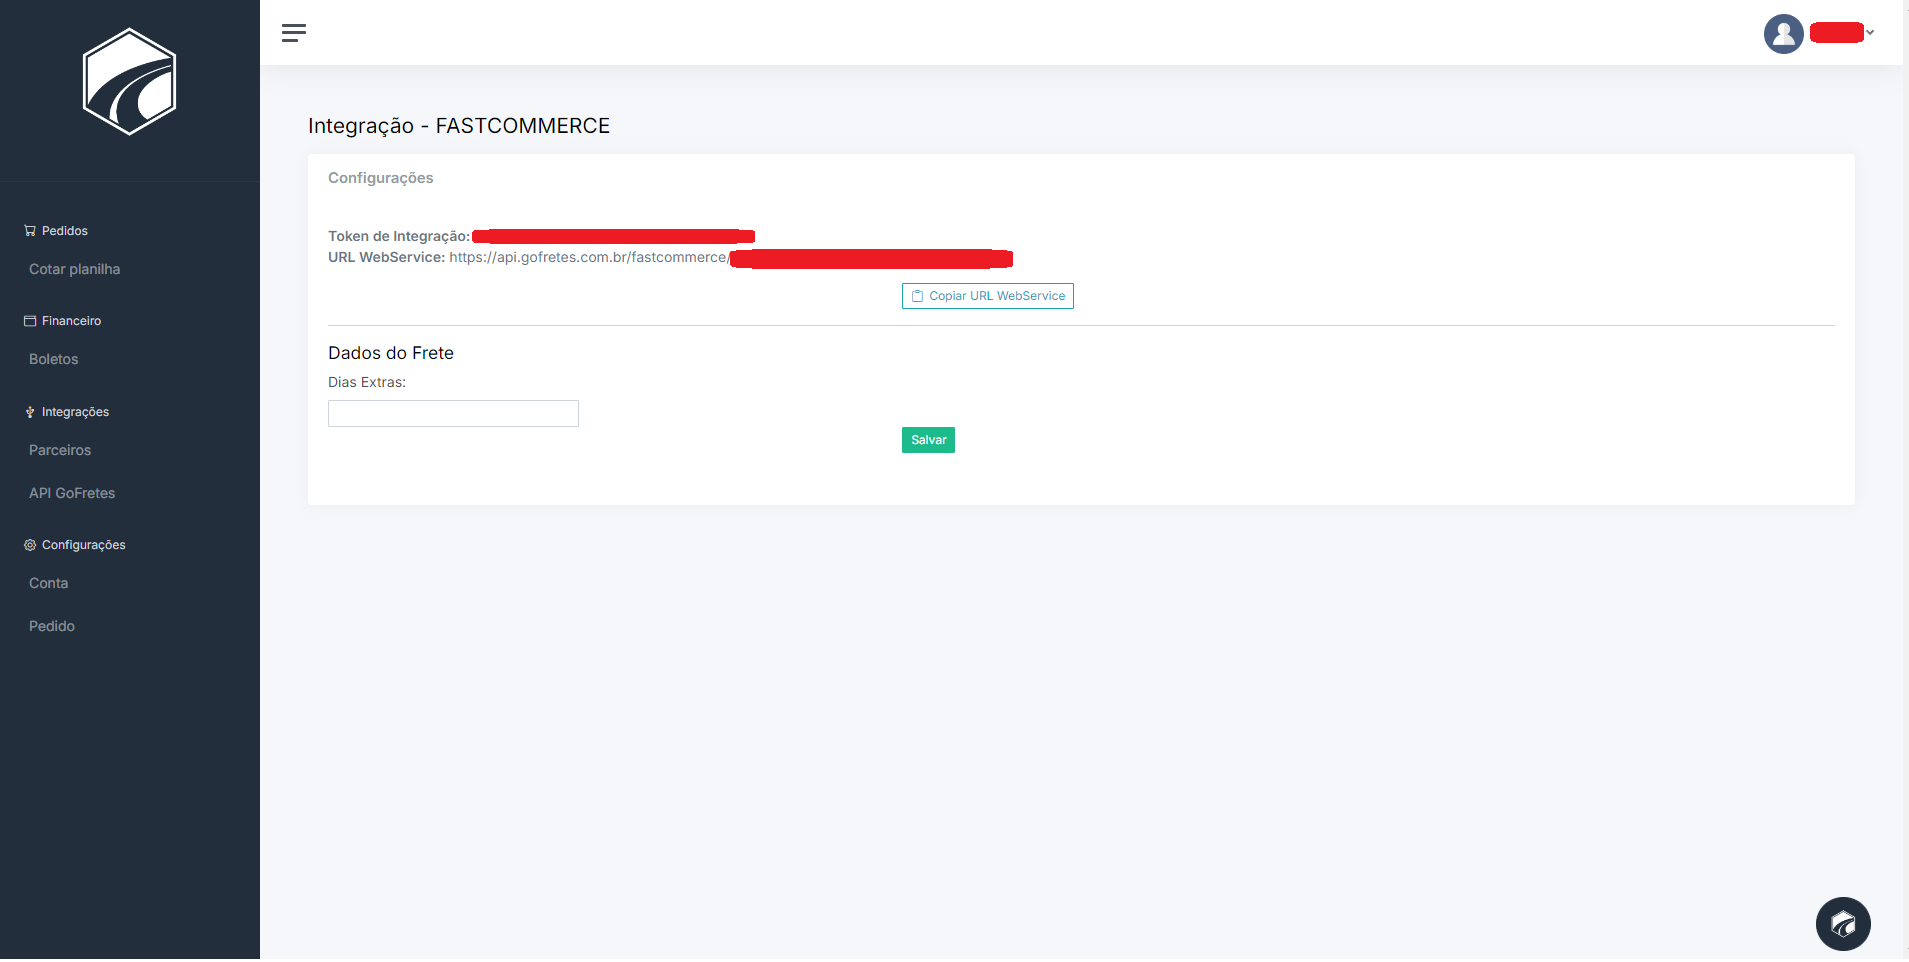1909x962 pixels.
Task: Select the Configurações sidebar header
Action: [84, 545]
